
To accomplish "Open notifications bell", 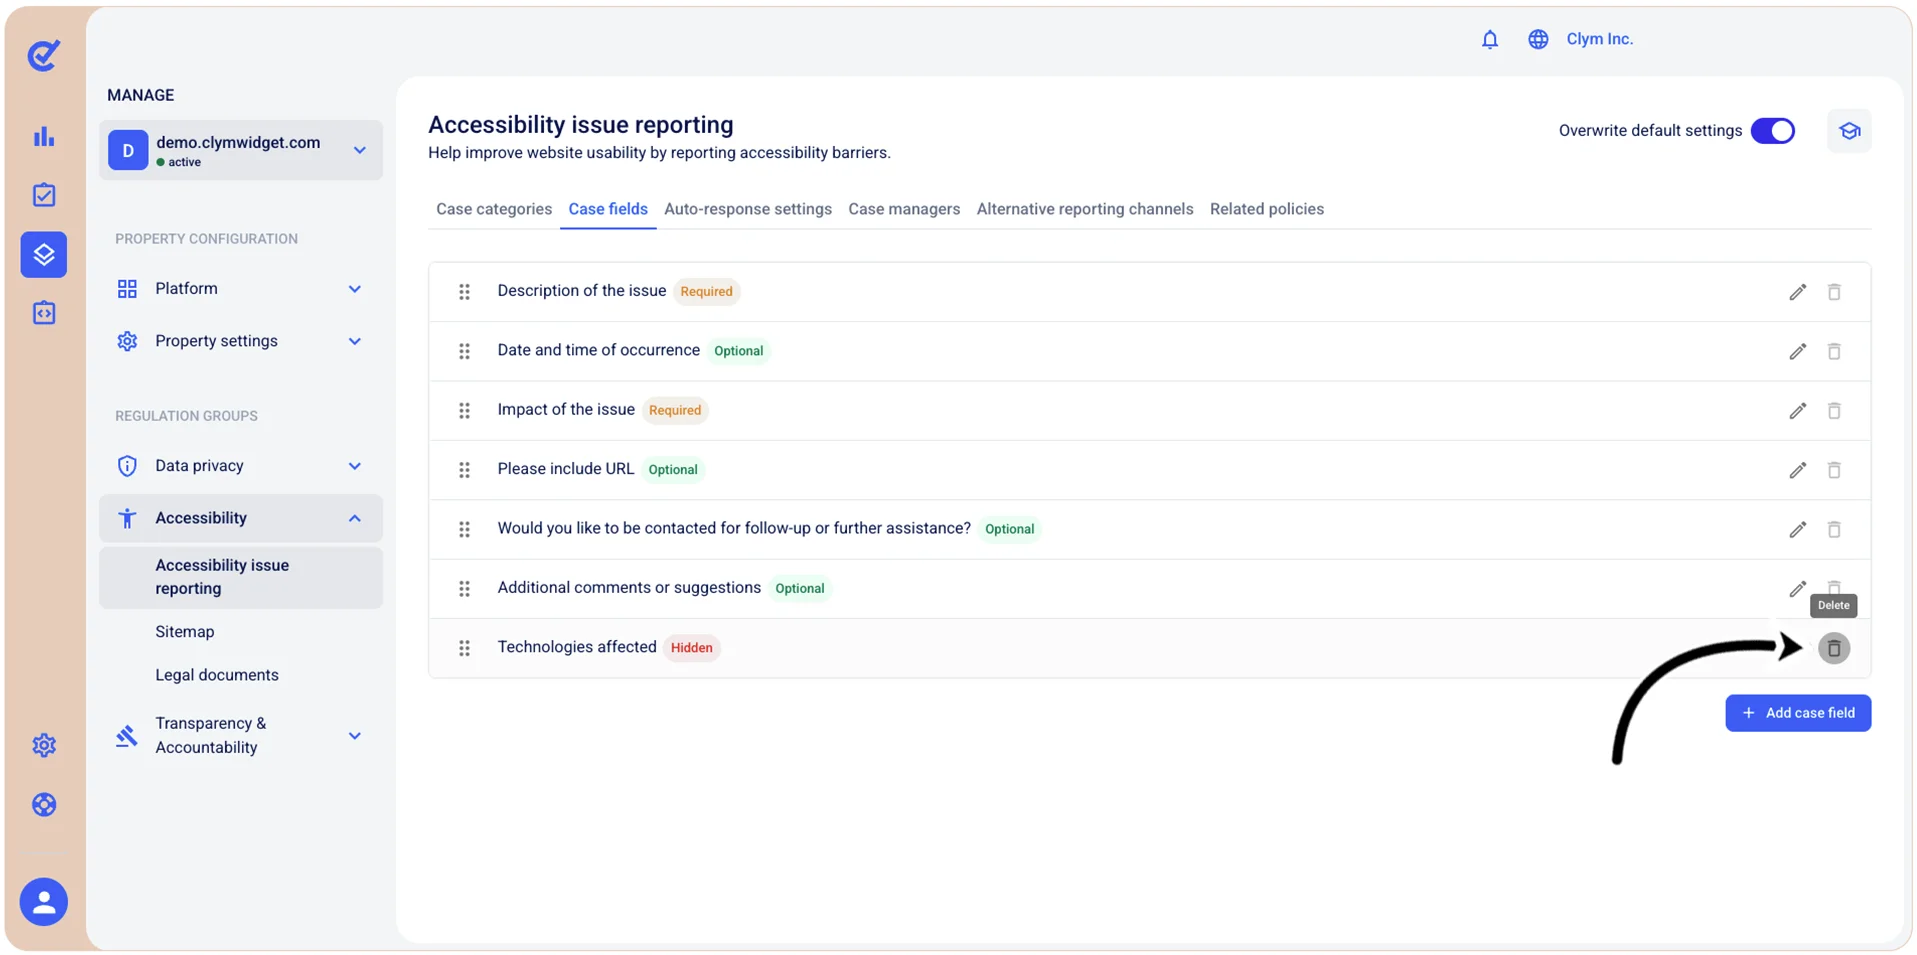I will (1489, 39).
